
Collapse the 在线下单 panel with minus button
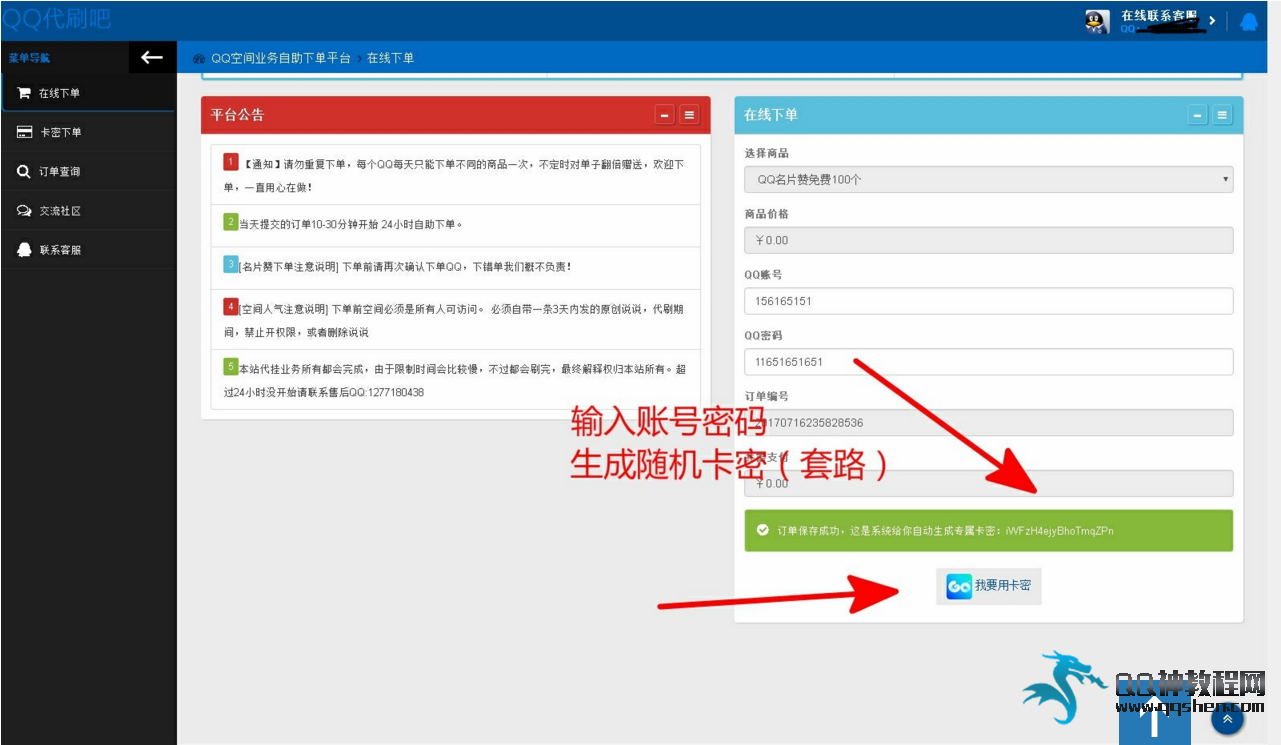pyautogui.click(x=1198, y=115)
